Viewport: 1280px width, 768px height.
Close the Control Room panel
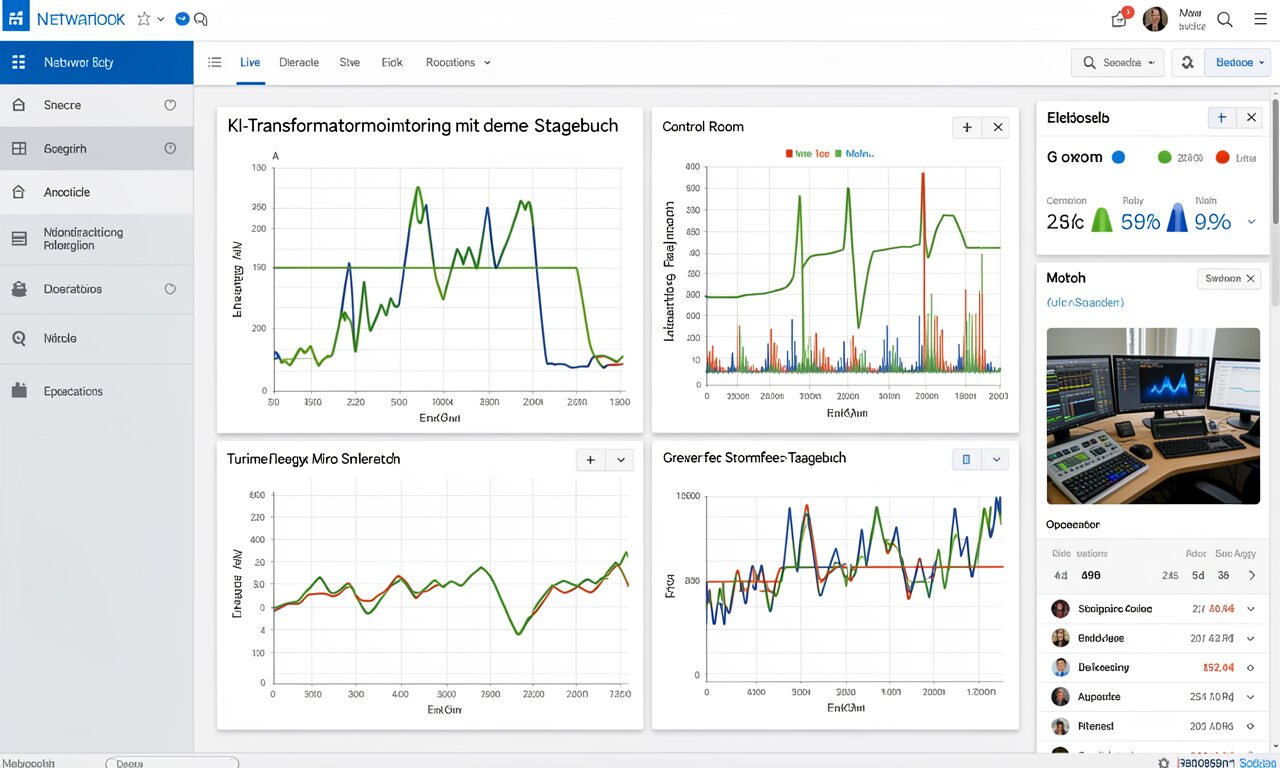(x=997, y=127)
